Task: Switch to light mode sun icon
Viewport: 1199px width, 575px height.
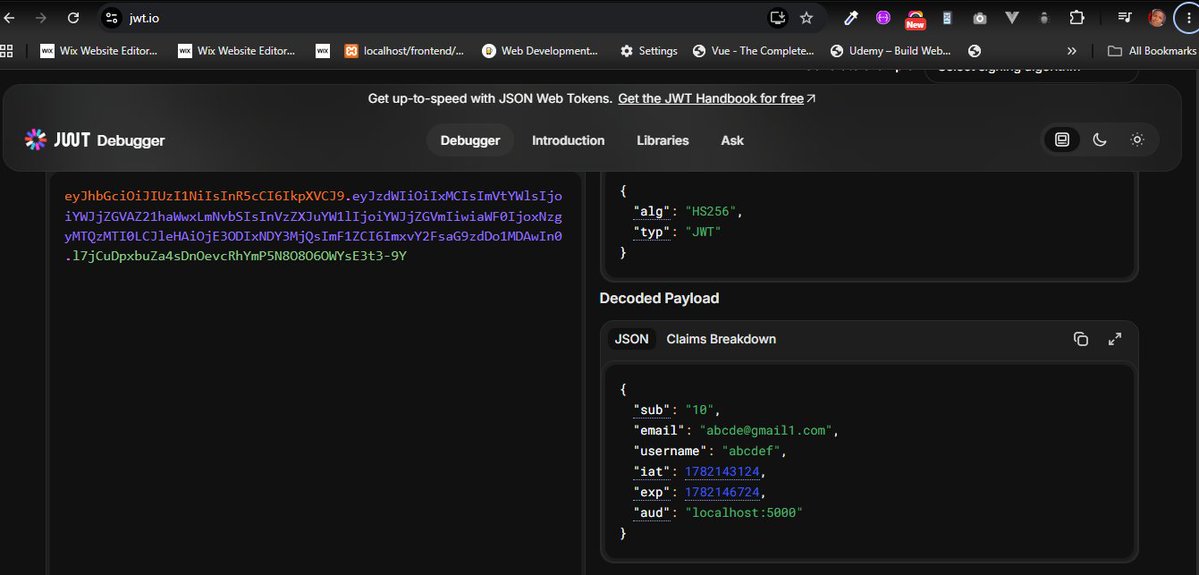Action: (1137, 140)
